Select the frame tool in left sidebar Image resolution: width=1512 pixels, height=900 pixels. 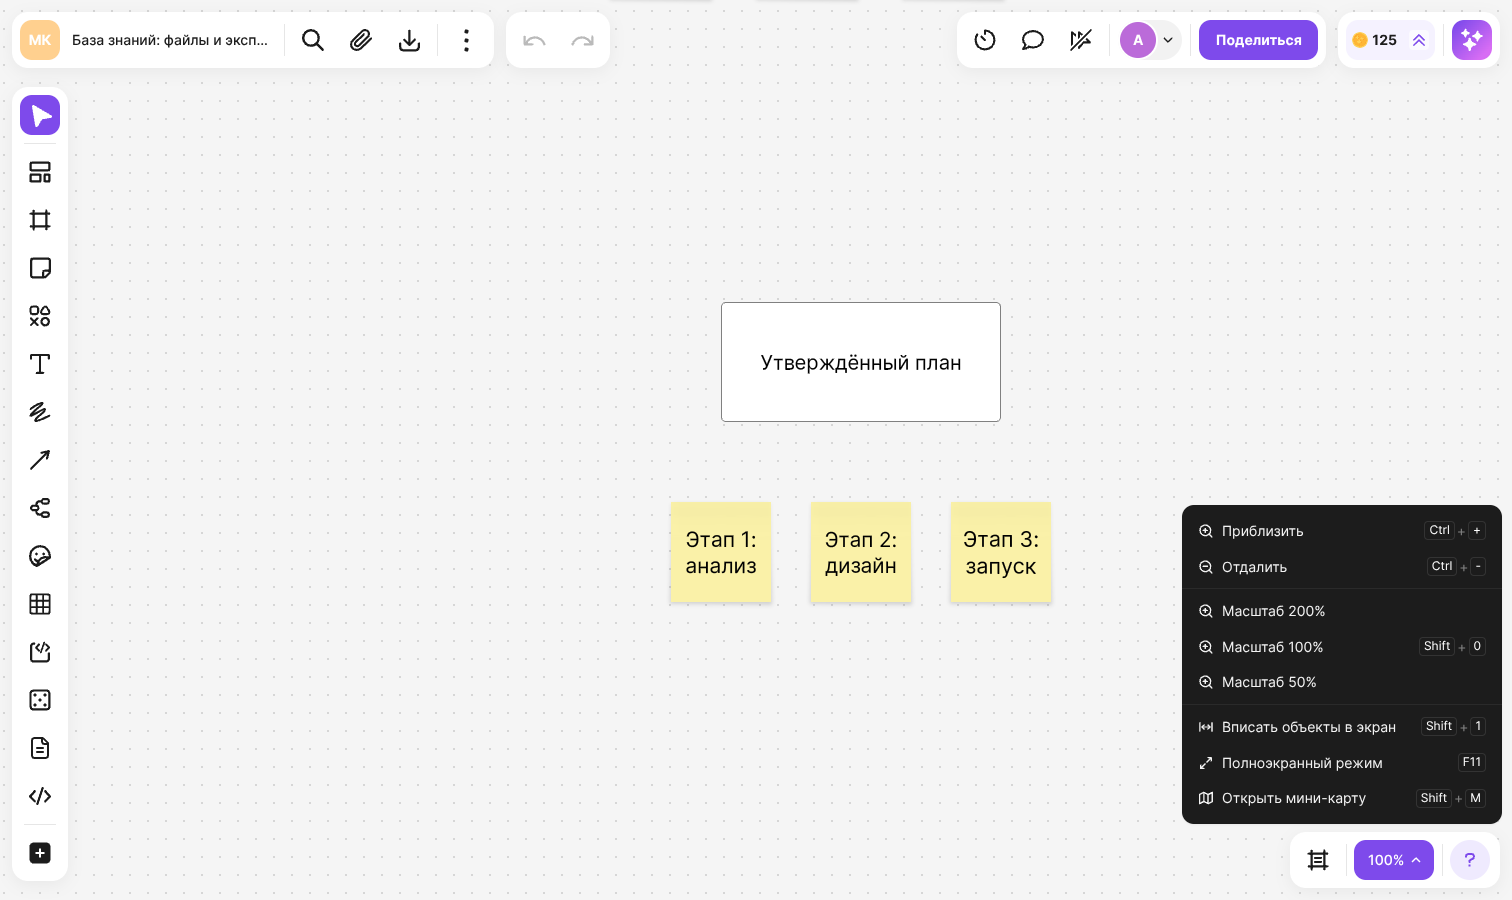tap(40, 220)
